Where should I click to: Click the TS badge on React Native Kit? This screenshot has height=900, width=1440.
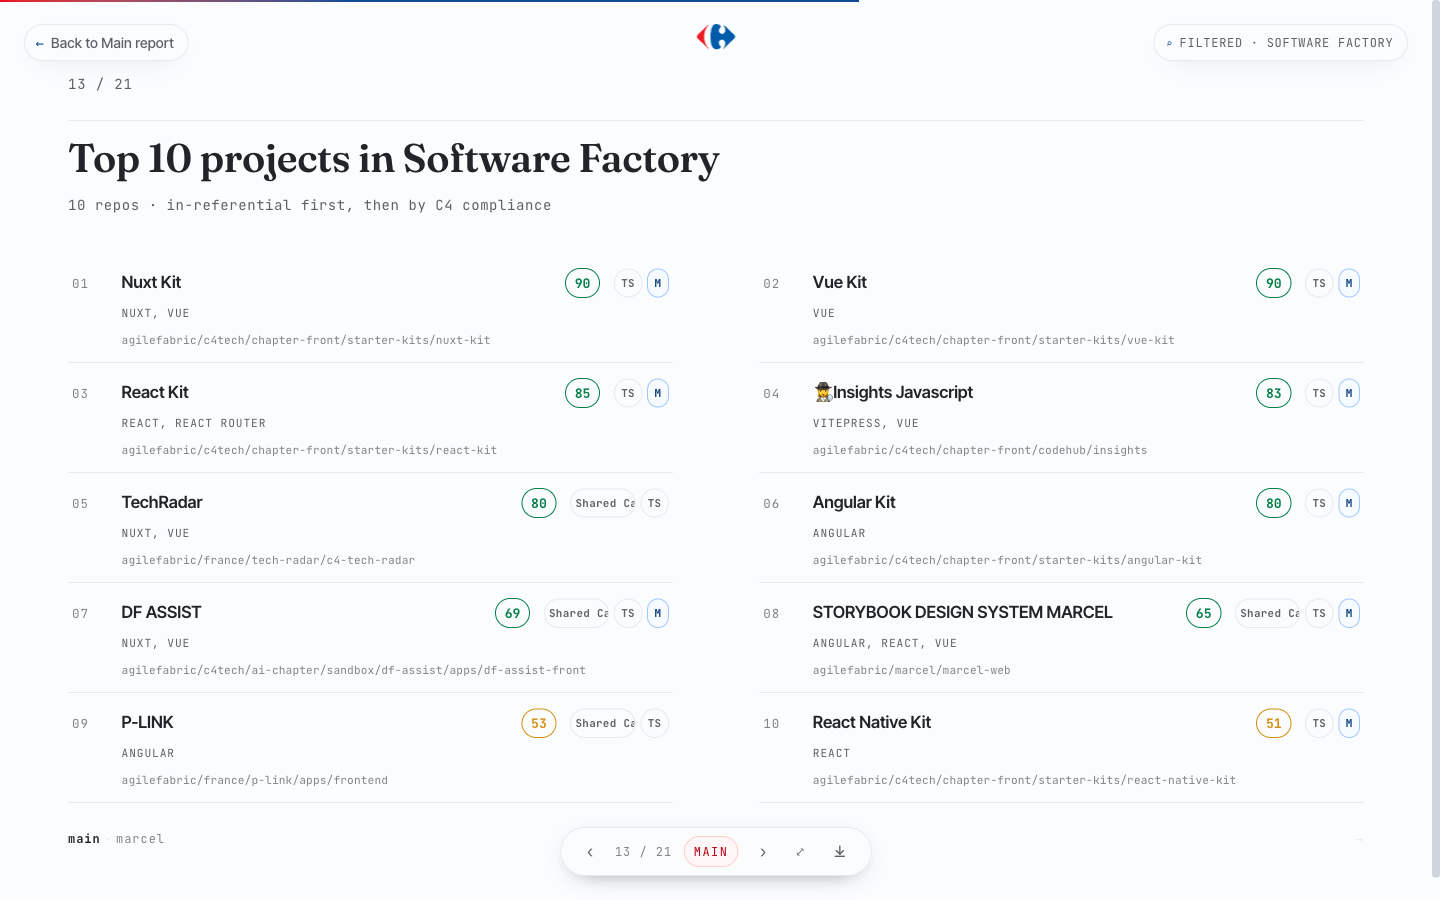(x=1319, y=723)
